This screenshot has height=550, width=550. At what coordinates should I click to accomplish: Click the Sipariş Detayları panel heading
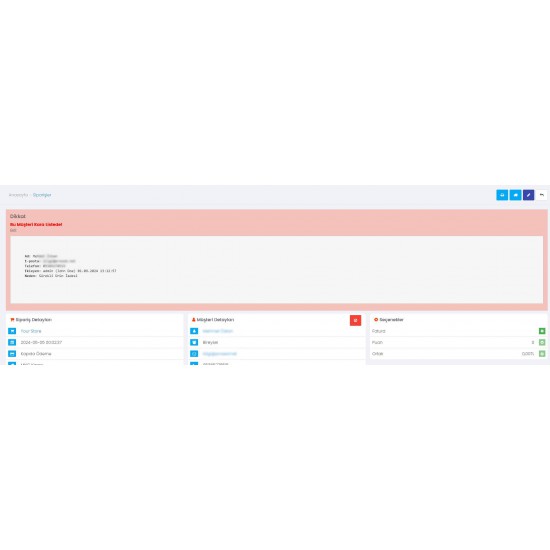coord(34,320)
